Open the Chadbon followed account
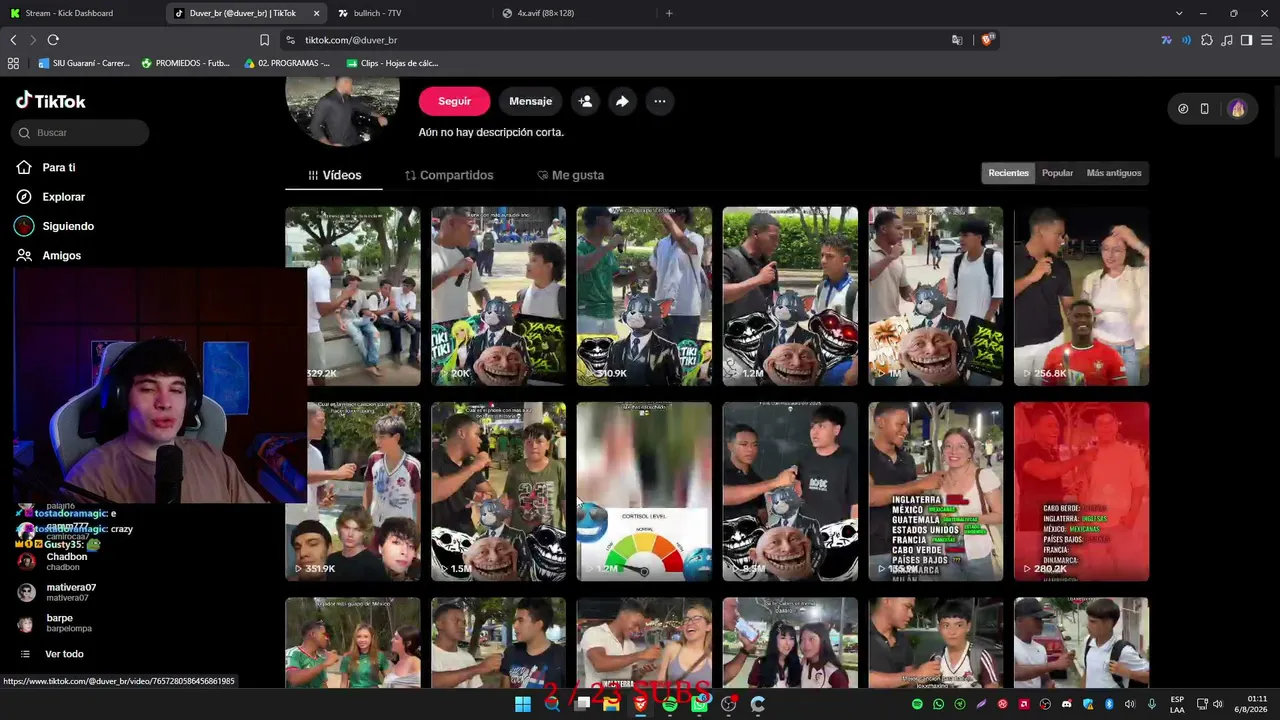Viewport: 1280px width, 720px height. click(x=67, y=561)
